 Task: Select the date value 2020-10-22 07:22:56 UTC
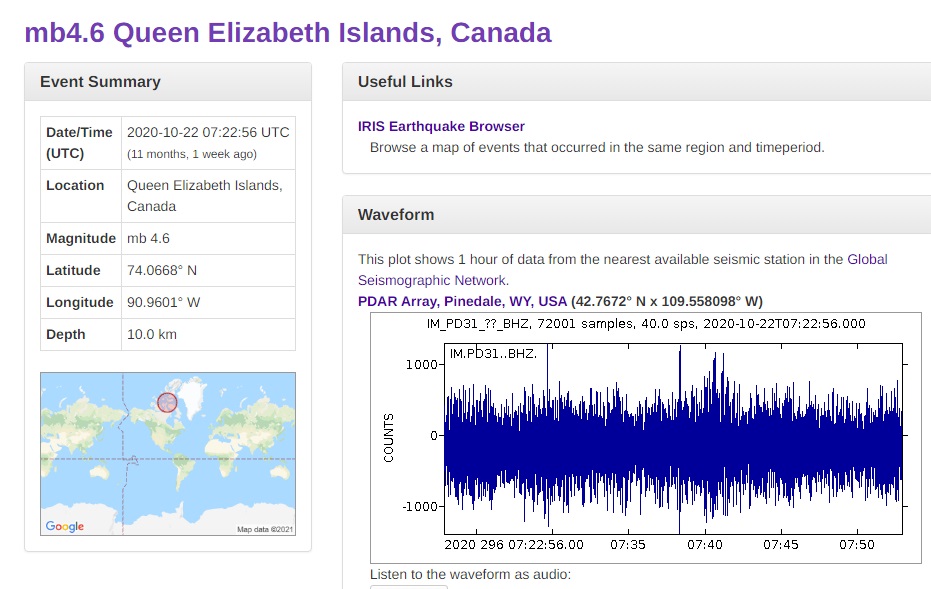click(208, 132)
